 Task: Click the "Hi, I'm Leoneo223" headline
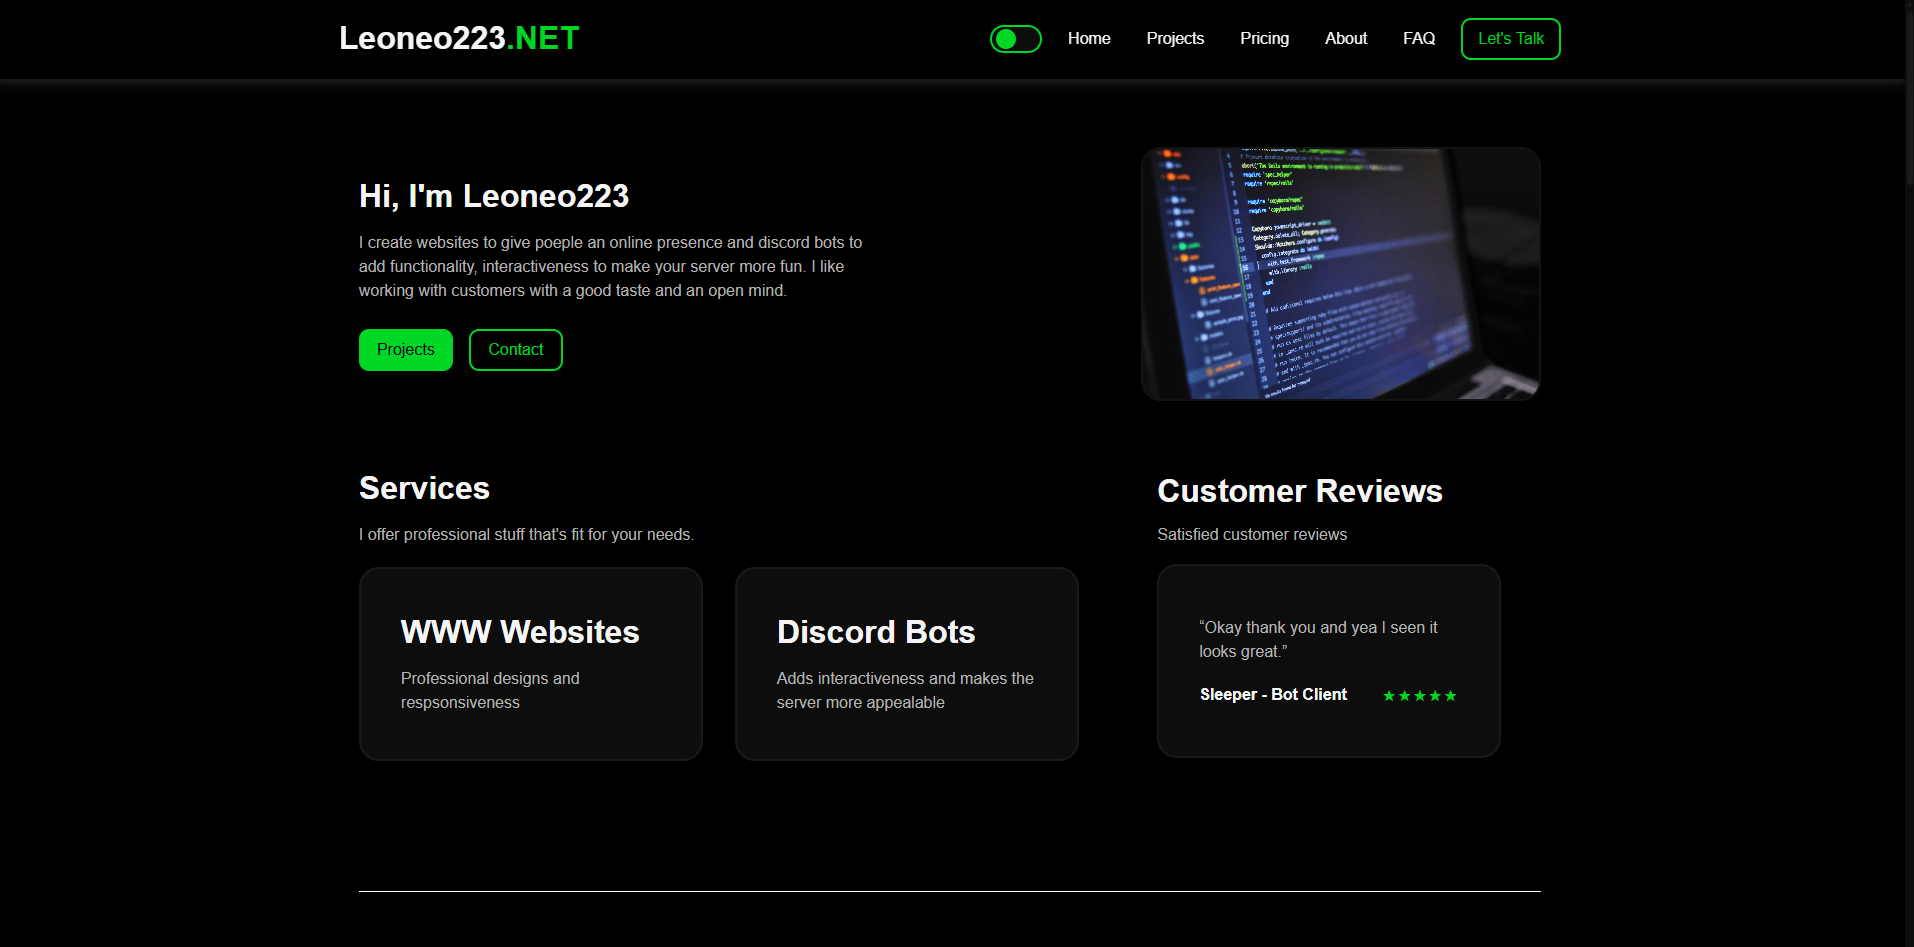tap(494, 196)
